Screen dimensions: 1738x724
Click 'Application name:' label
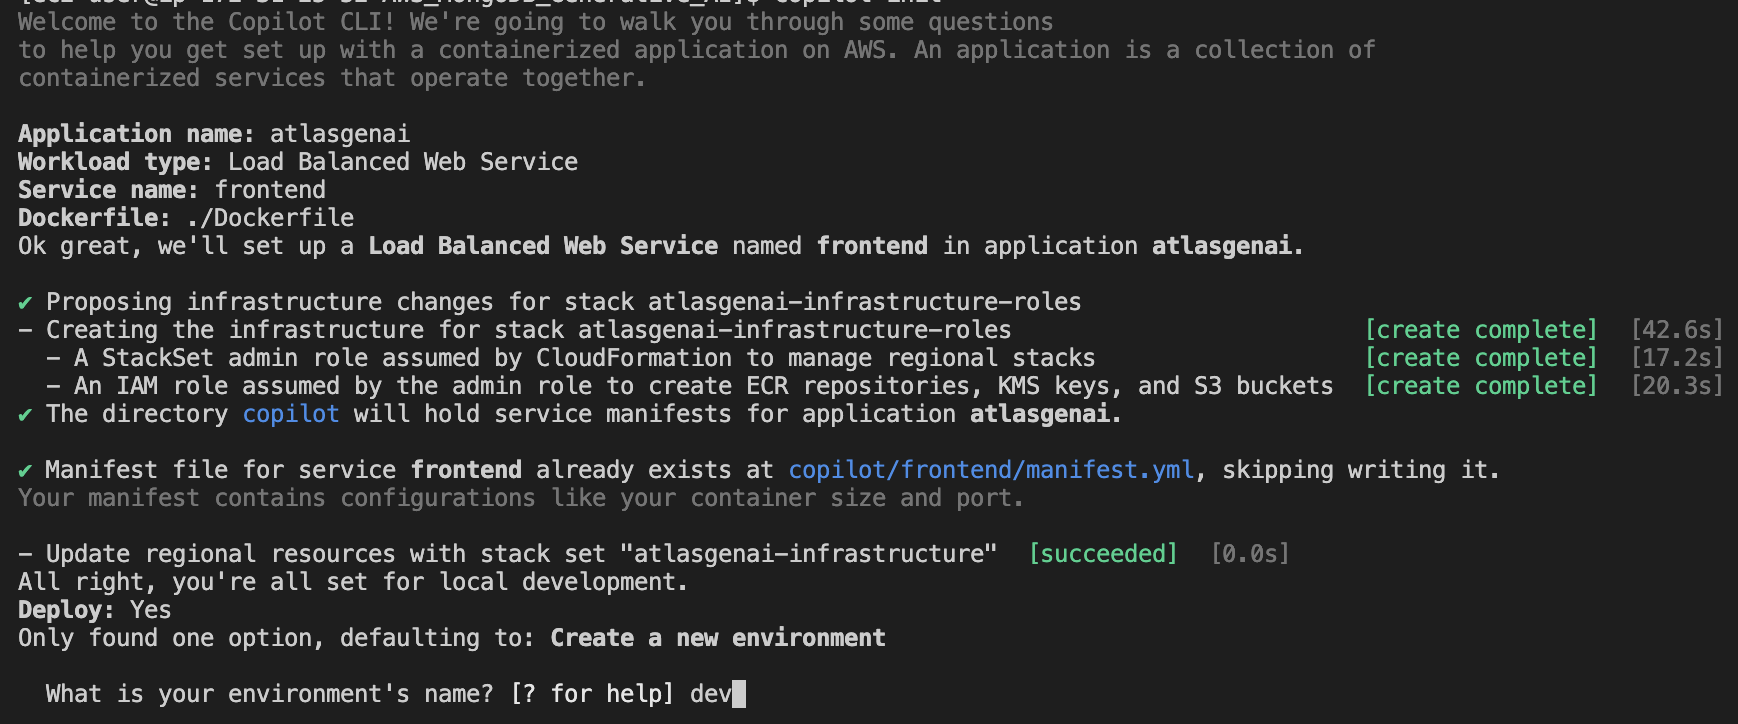click(x=137, y=134)
